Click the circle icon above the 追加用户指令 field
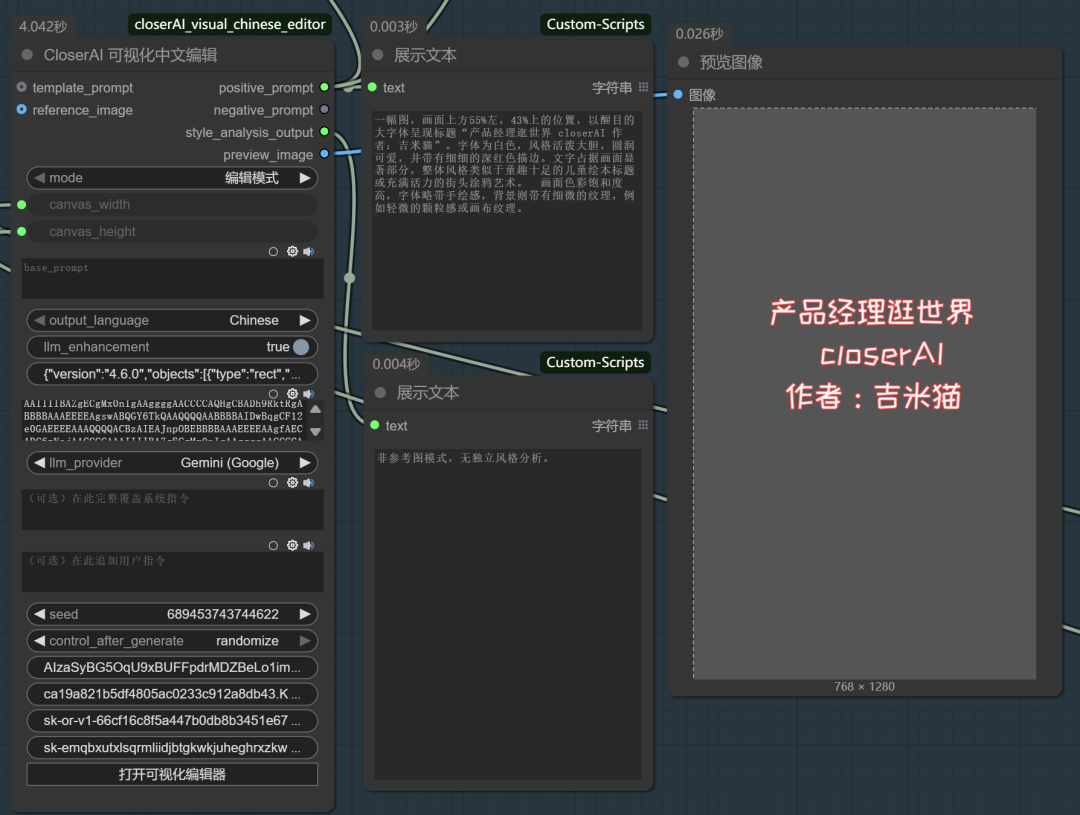 [273, 546]
